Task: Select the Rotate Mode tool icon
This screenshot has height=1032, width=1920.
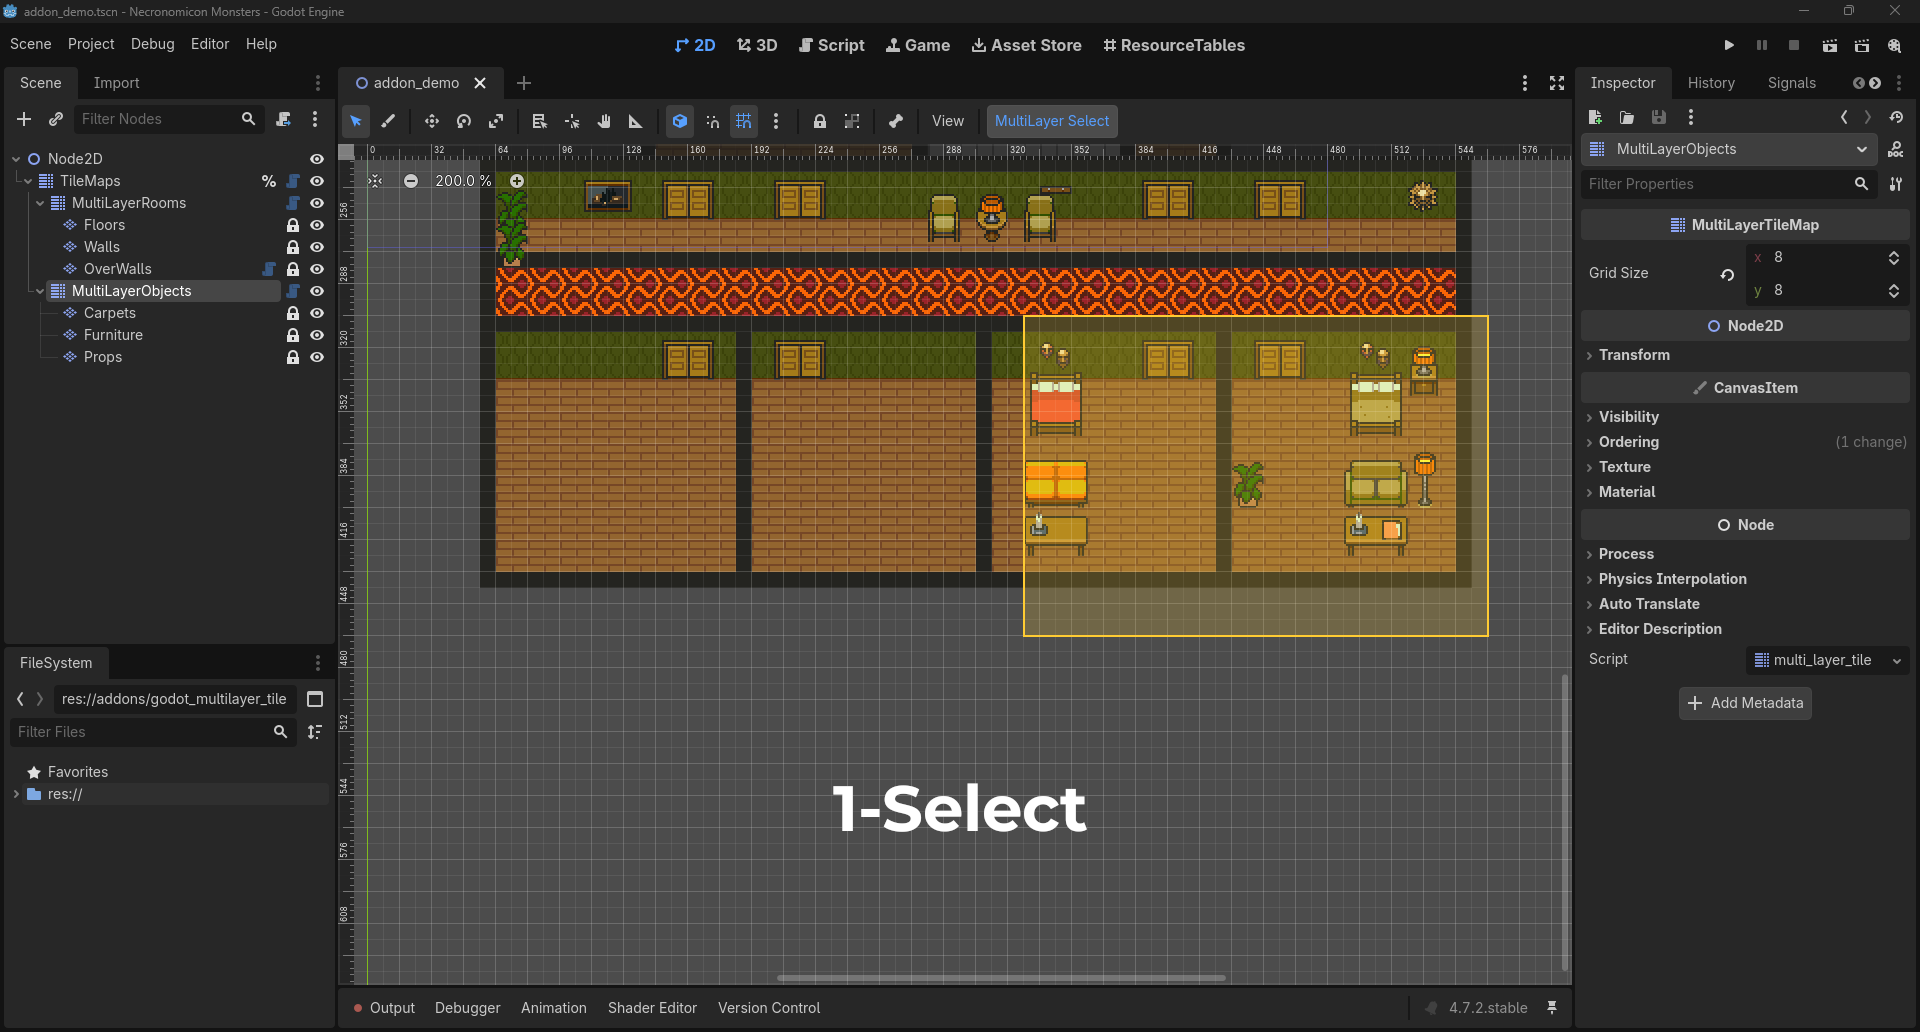Action: [x=464, y=121]
